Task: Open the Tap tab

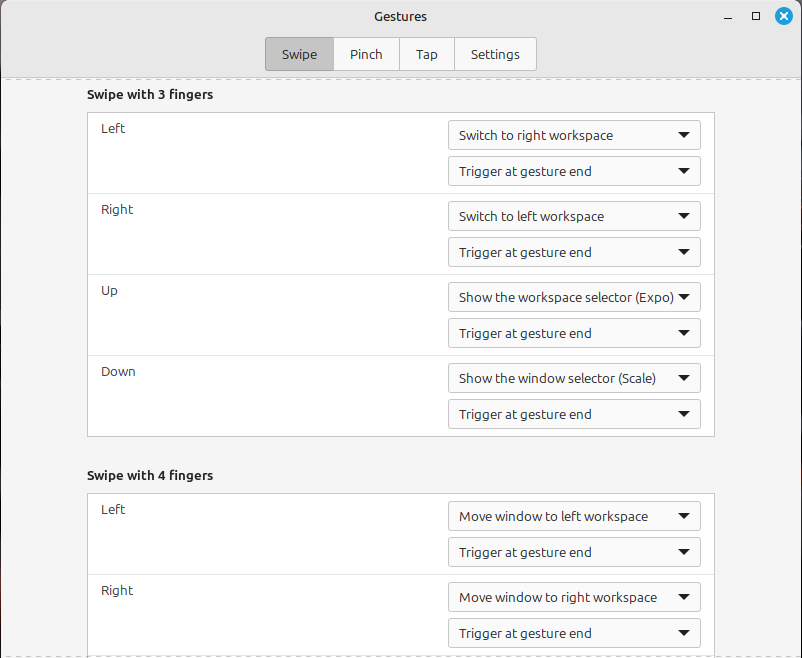Action: [427, 54]
